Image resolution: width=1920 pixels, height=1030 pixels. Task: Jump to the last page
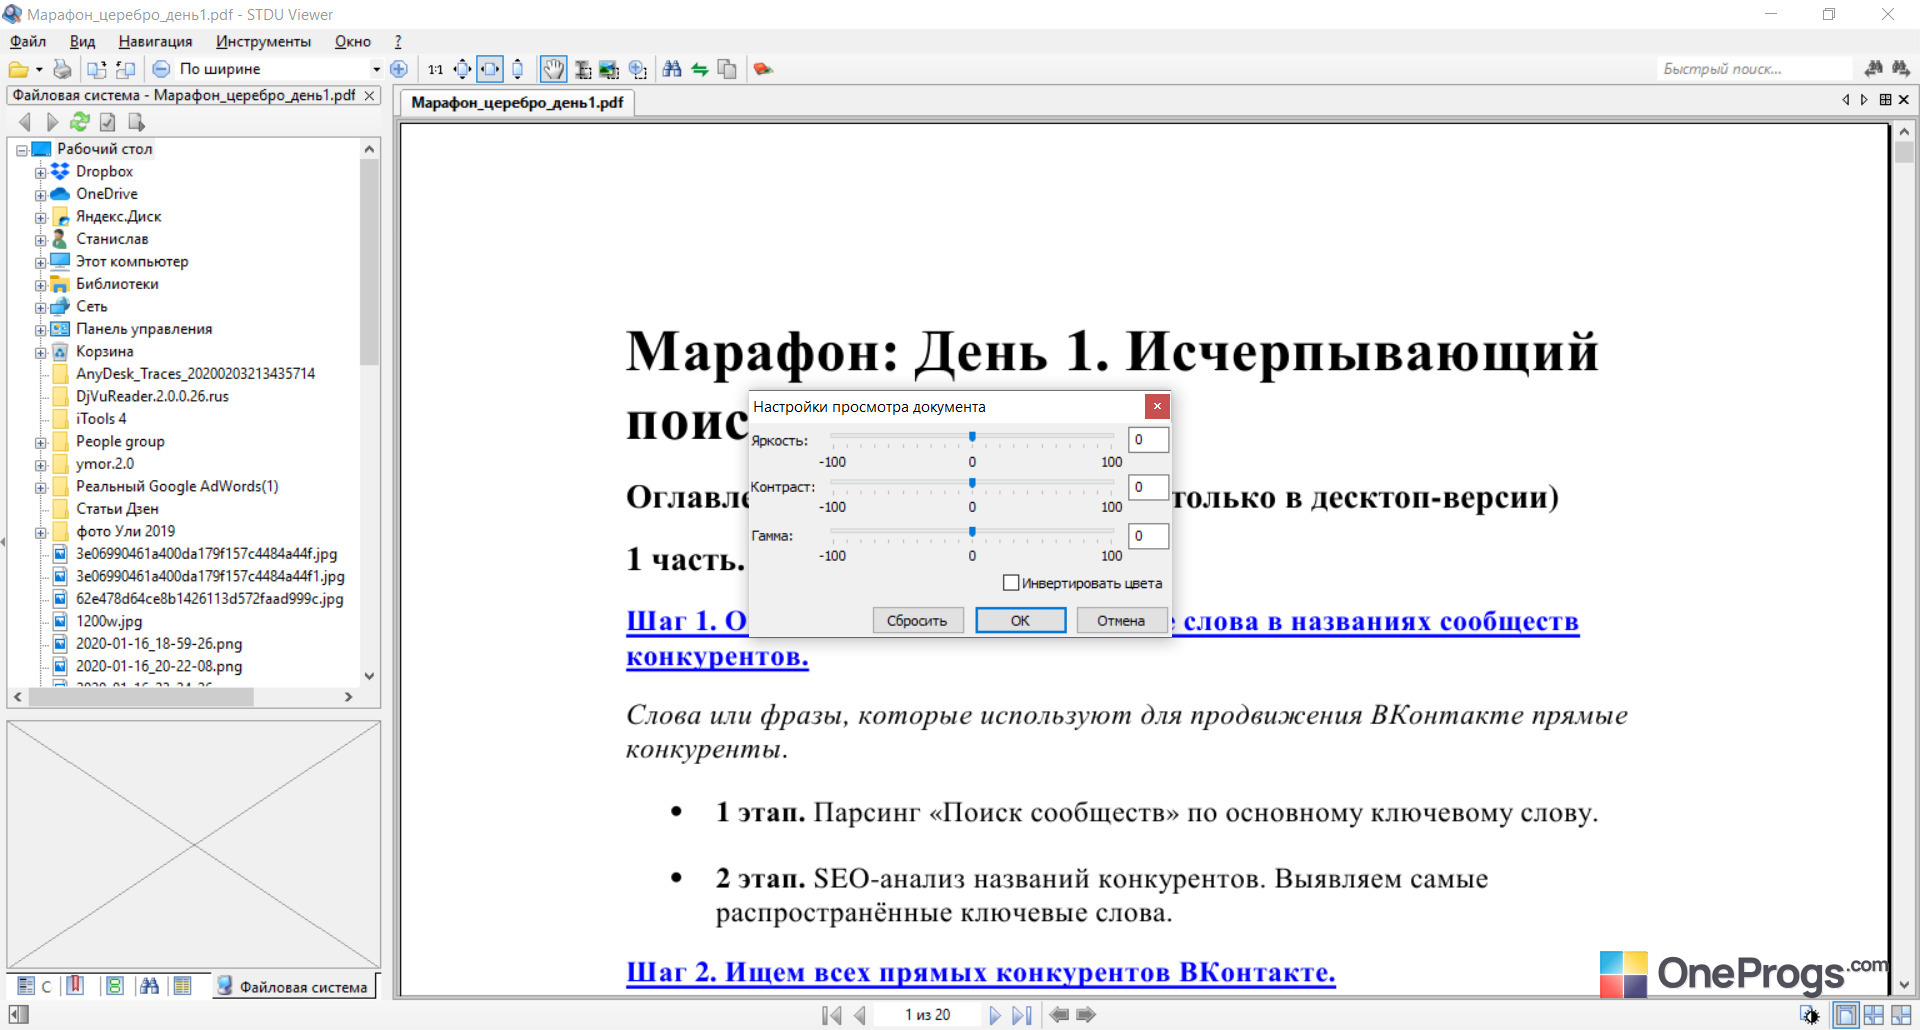pyautogui.click(x=1021, y=1015)
